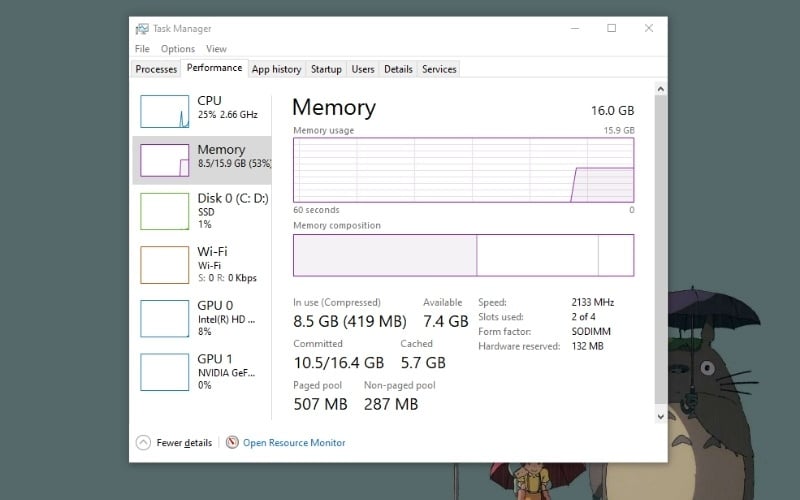
Task: Click the Open Resource Monitor link
Action: pos(294,443)
